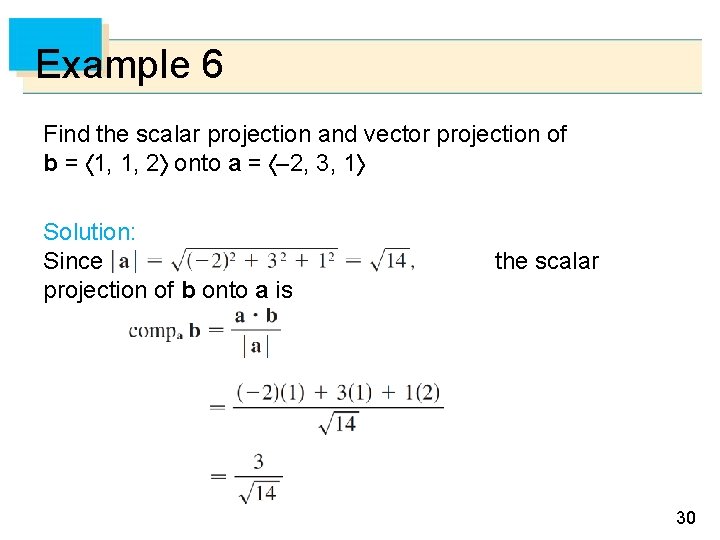This screenshot has width=720, height=540.
Task: Click the final 3 over √14 result
Action: pos(258,477)
